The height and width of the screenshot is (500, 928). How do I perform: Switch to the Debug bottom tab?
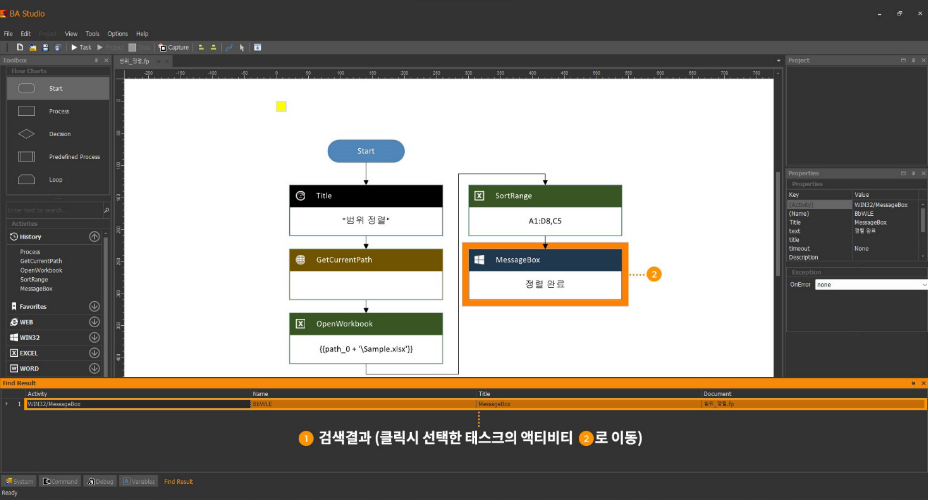101,482
